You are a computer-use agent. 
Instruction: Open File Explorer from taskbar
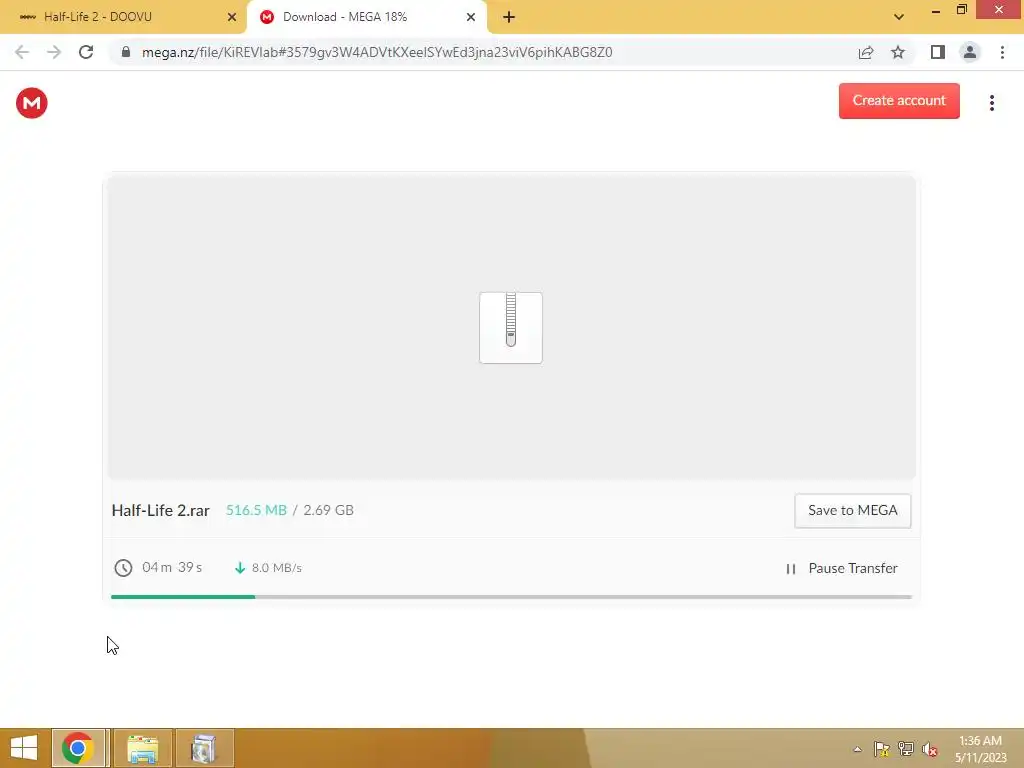tap(142, 748)
